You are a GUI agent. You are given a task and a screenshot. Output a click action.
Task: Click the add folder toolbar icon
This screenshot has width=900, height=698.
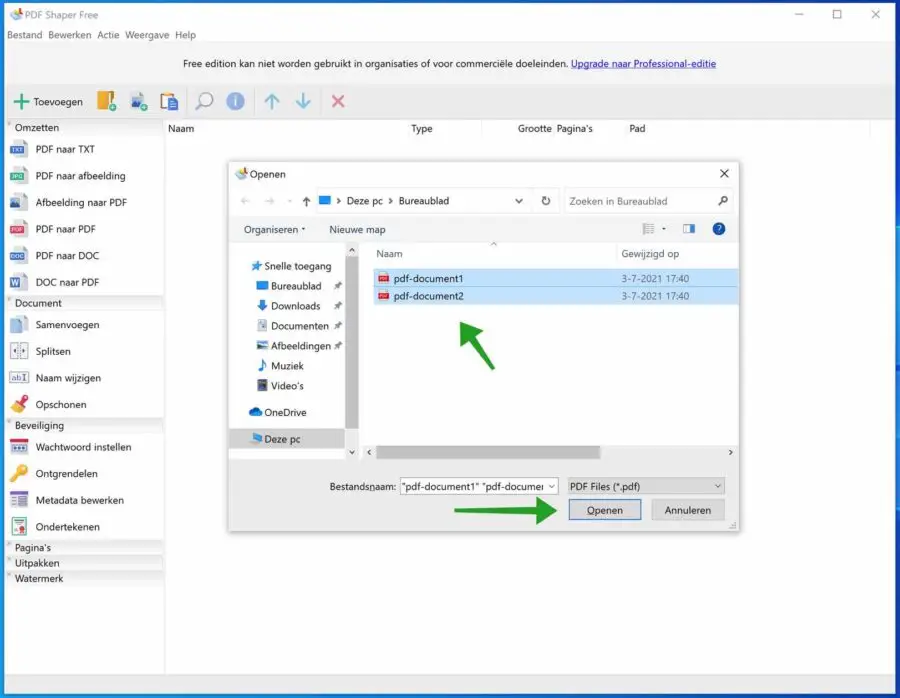pyautogui.click(x=106, y=101)
